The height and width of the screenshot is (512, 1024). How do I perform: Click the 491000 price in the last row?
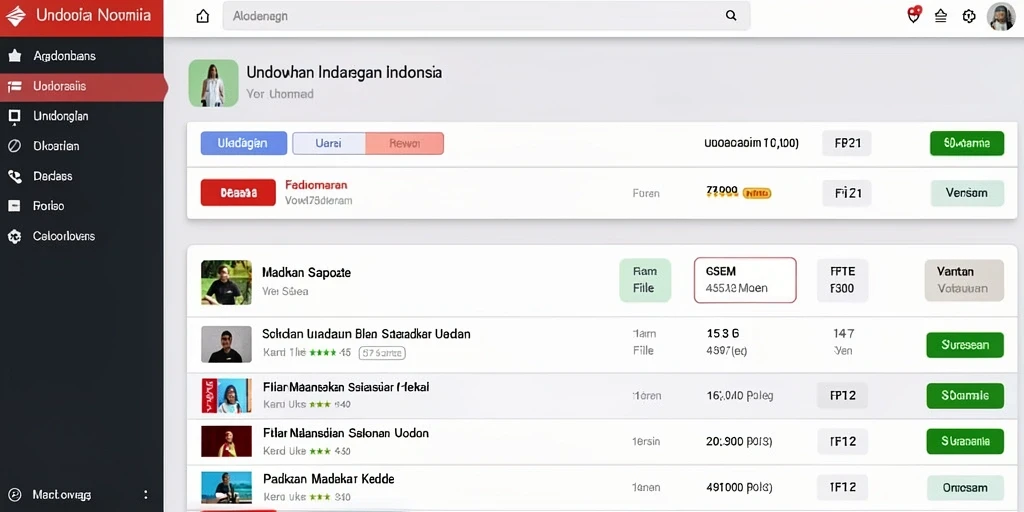point(739,487)
